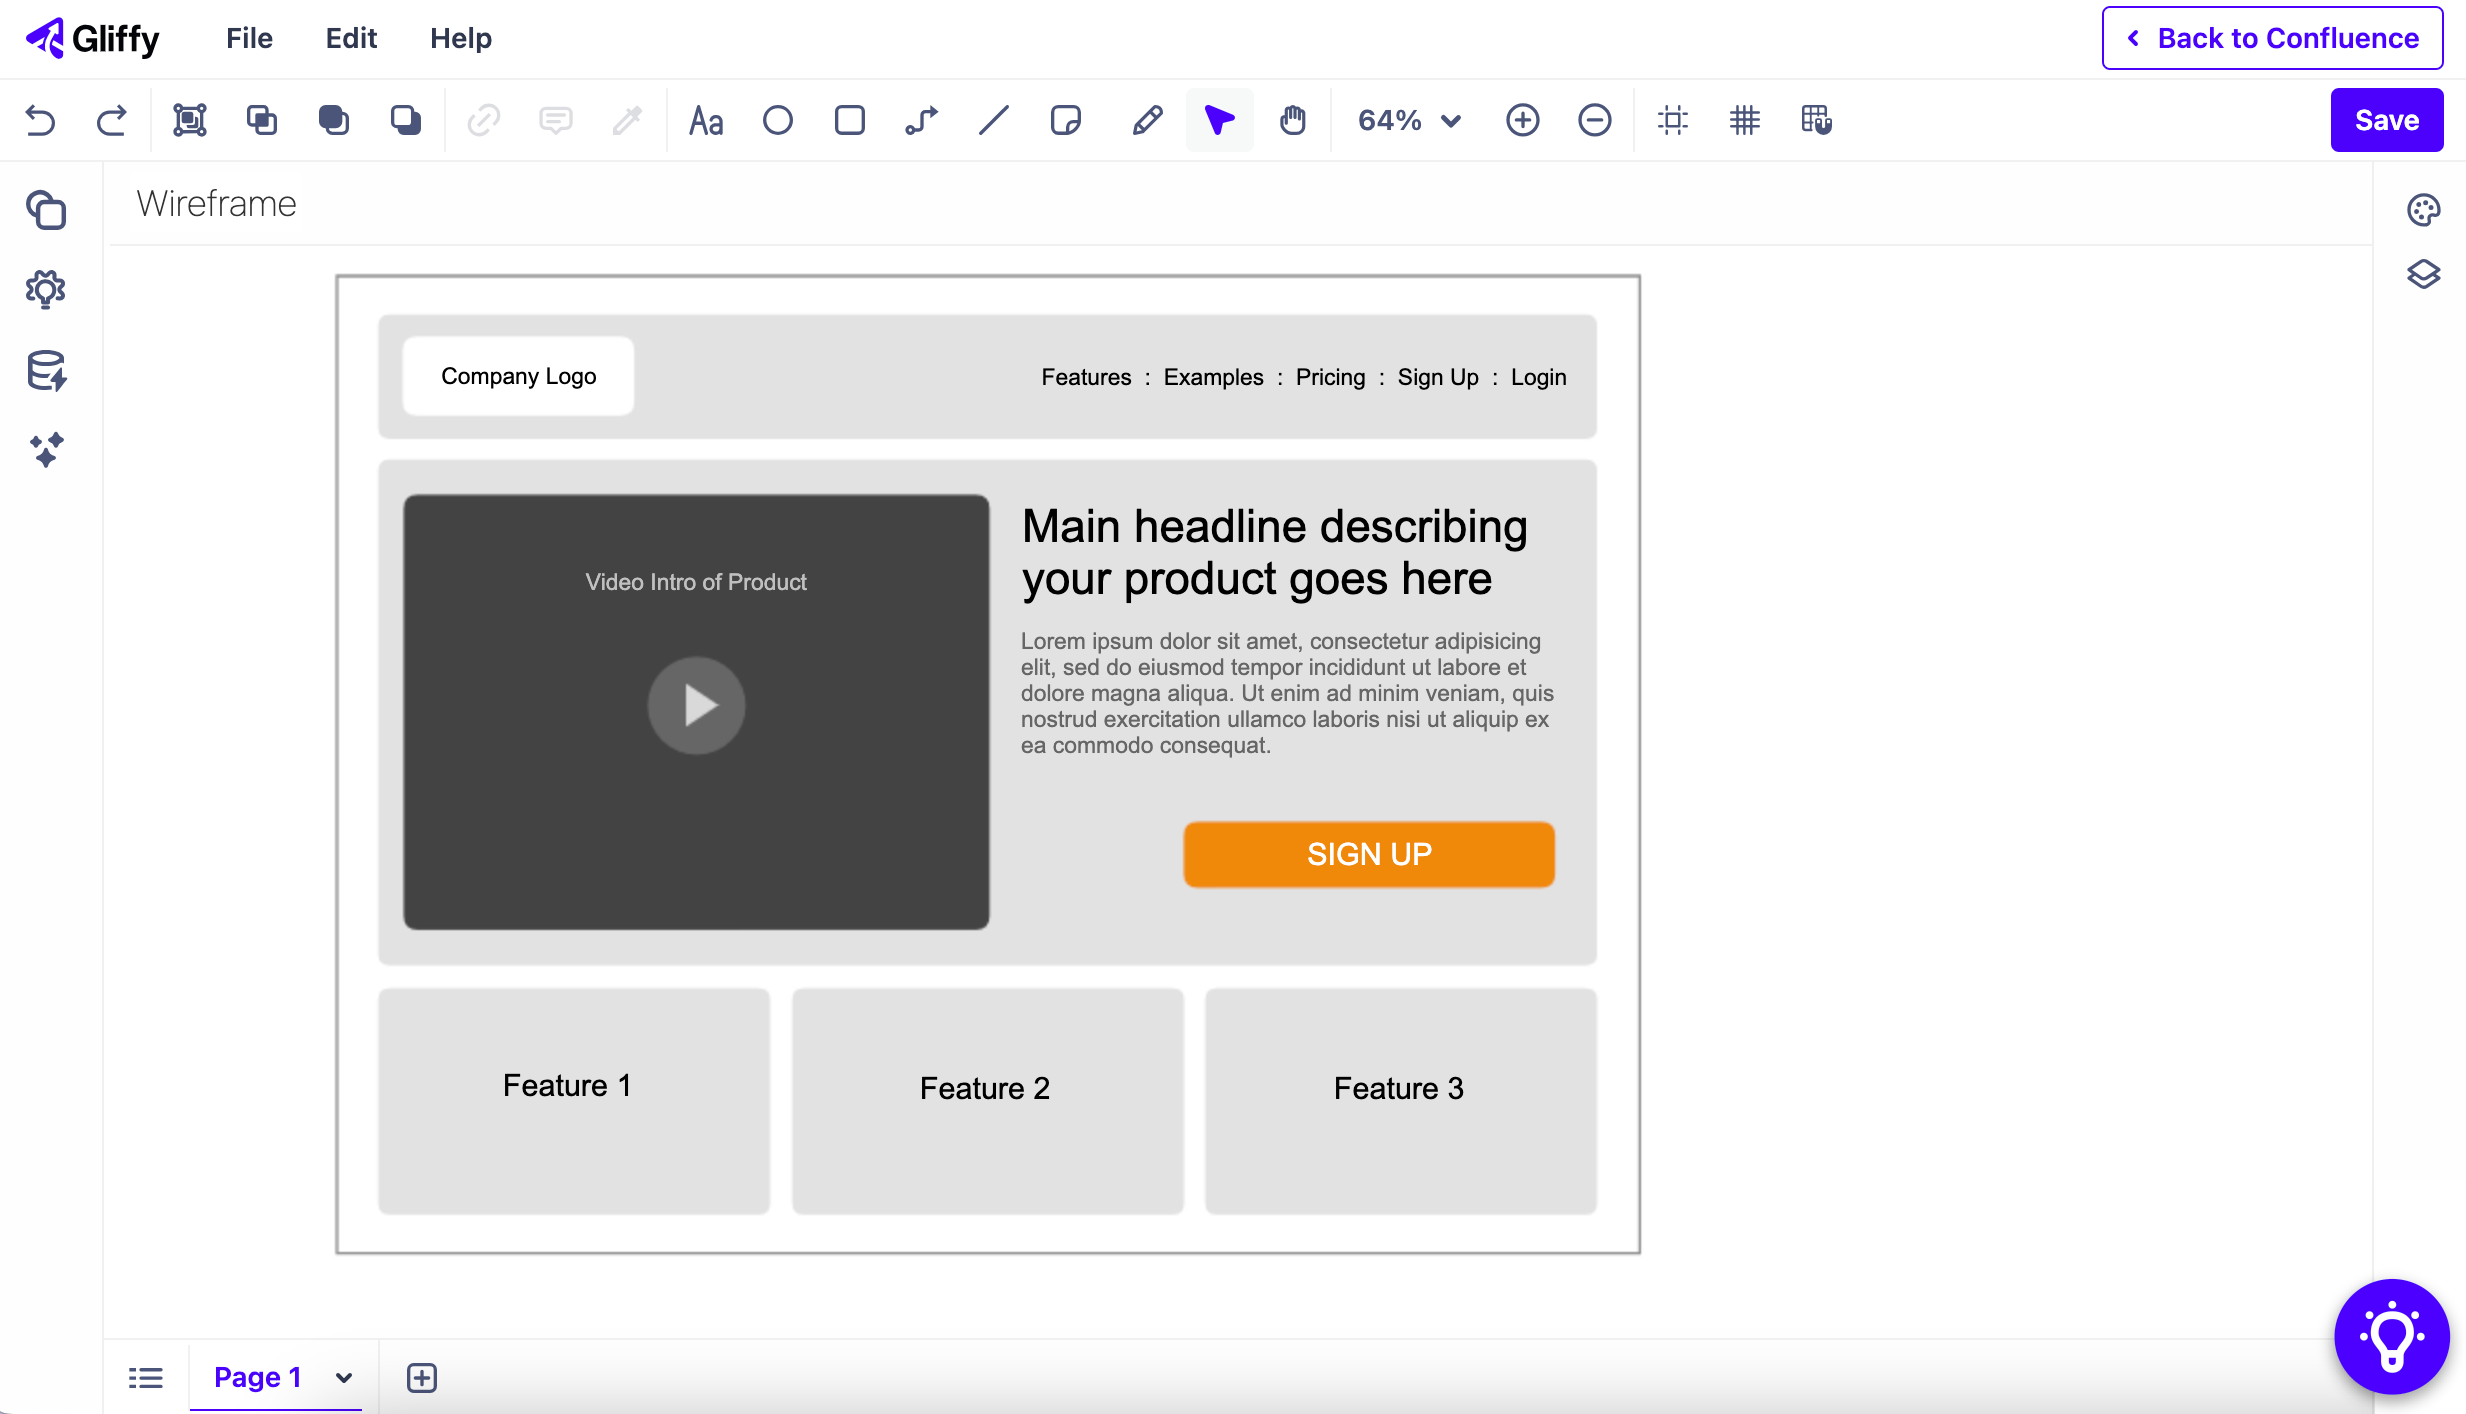Click the eyedropper style icon

click(x=628, y=120)
